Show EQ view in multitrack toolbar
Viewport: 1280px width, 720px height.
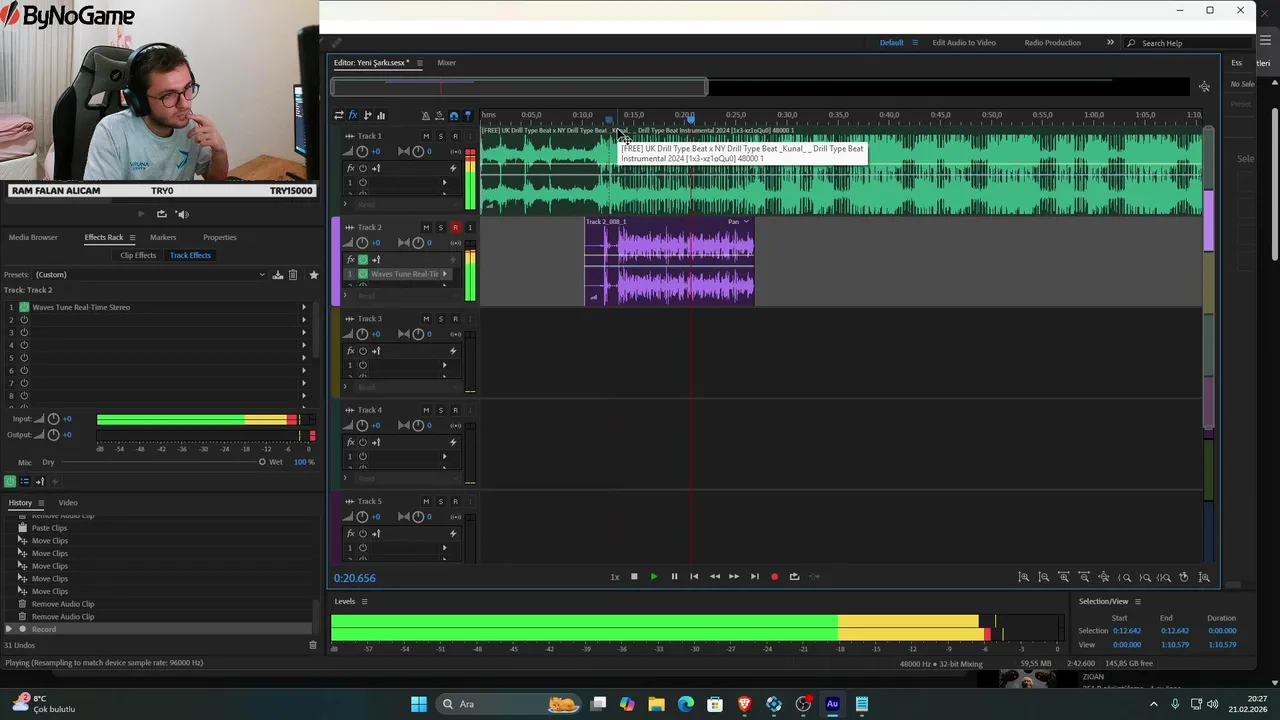point(381,115)
